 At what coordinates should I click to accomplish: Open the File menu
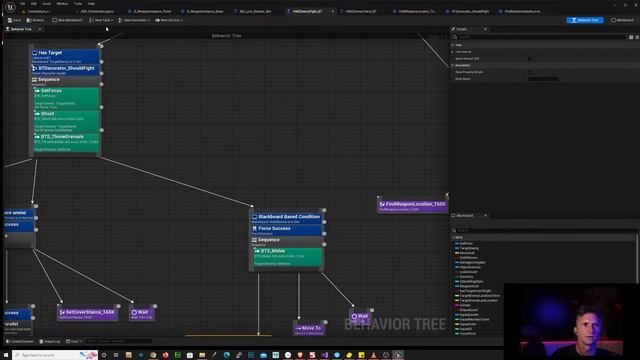(x=22, y=4)
